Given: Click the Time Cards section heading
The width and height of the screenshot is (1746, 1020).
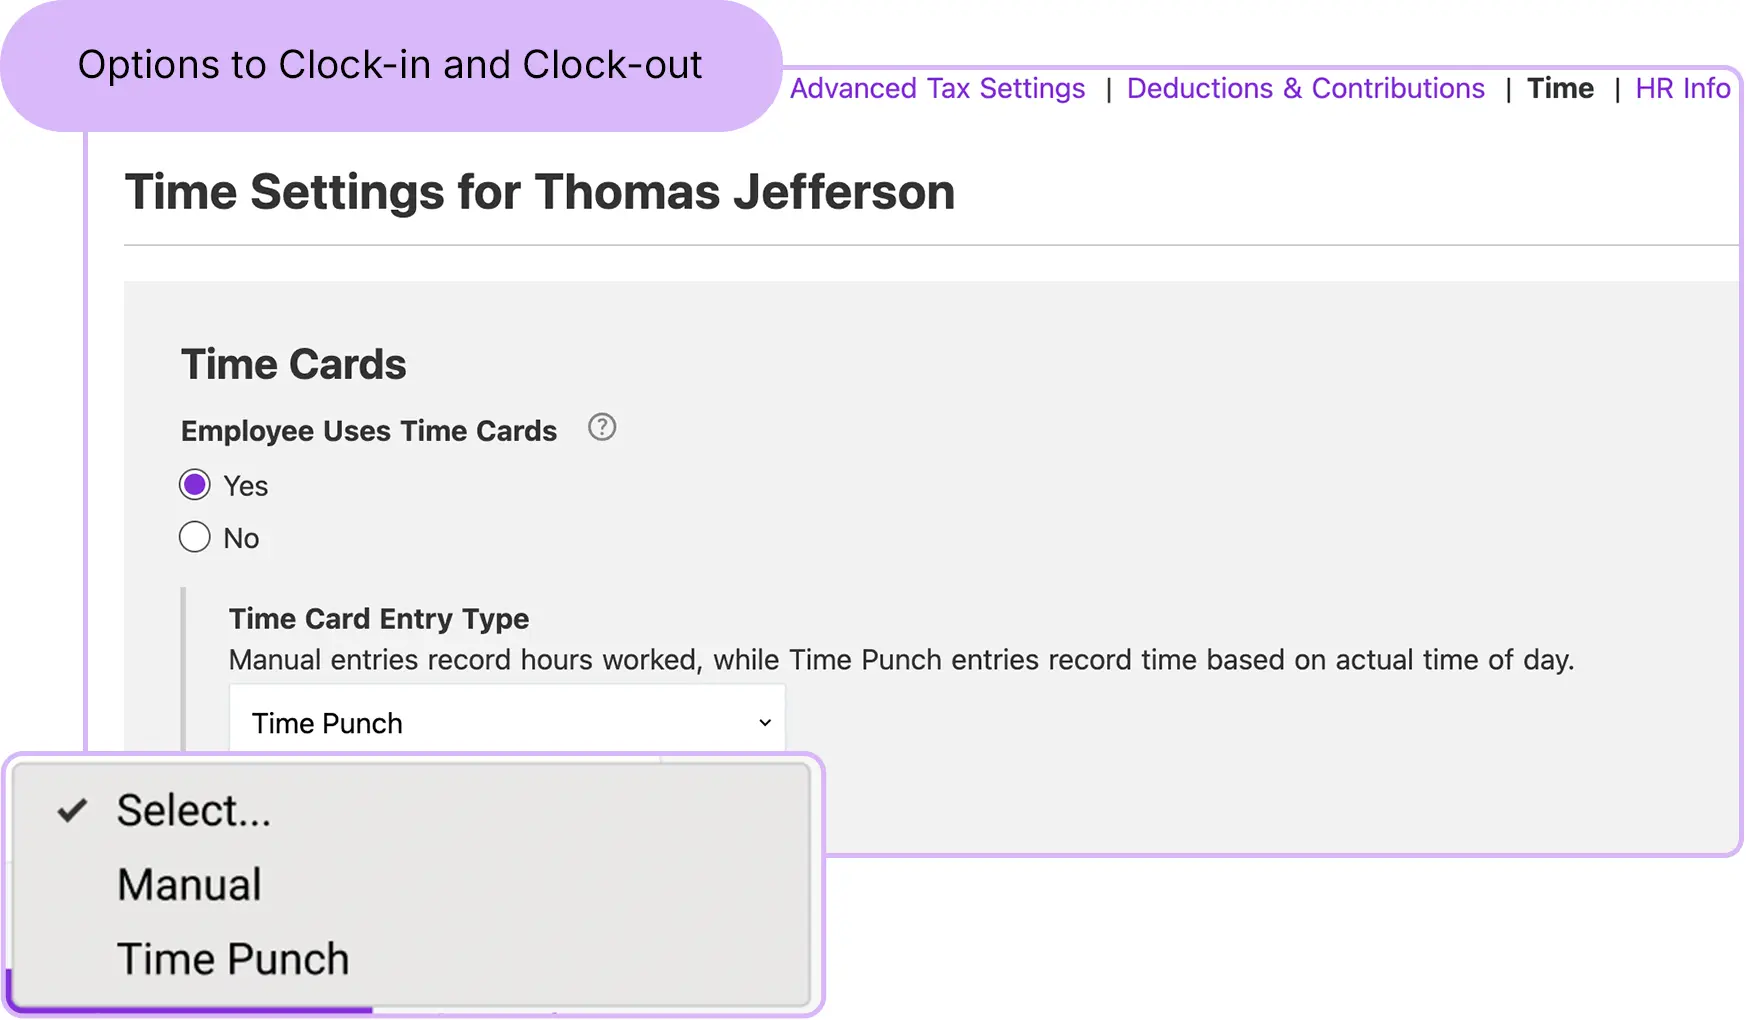Looking at the screenshot, I should [294, 364].
